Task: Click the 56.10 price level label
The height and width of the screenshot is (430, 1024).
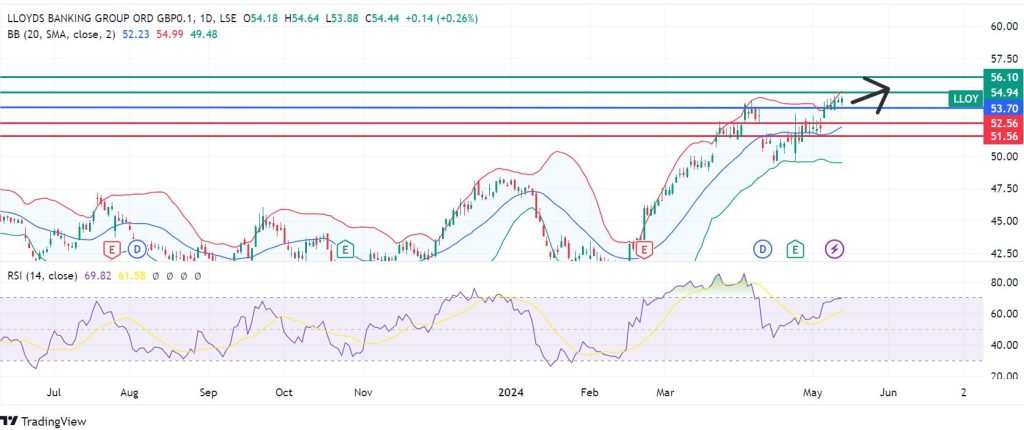Action: tap(1003, 77)
